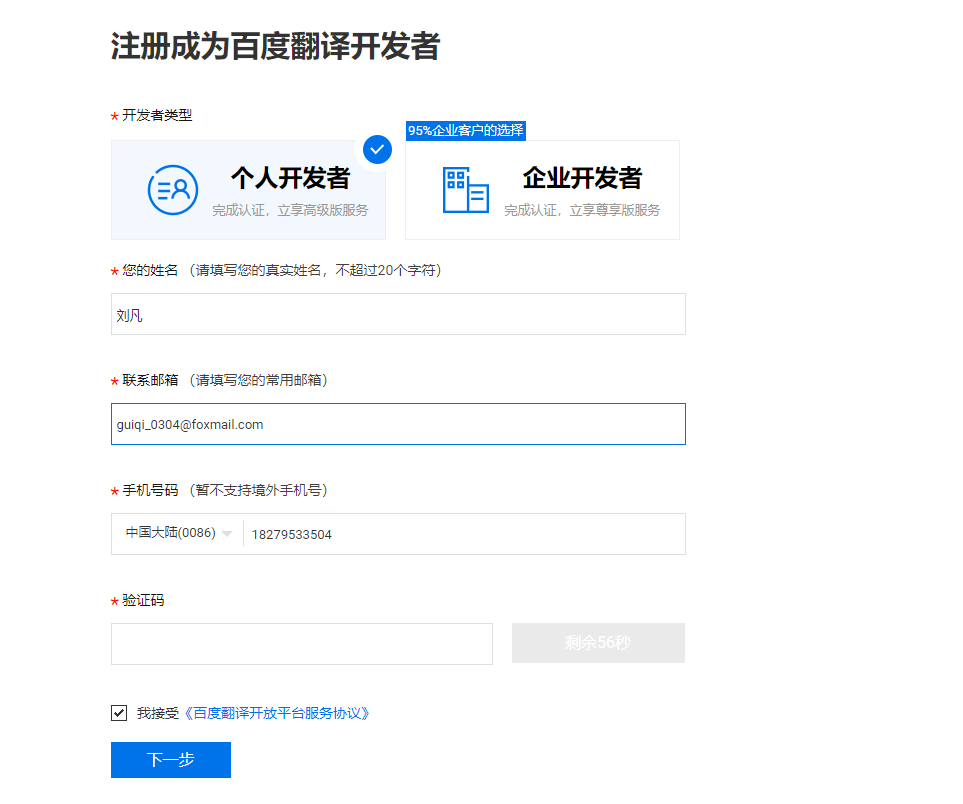This screenshot has height=804, width=963.
Task: Click the 手机号码 field label
Action: click(150, 490)
